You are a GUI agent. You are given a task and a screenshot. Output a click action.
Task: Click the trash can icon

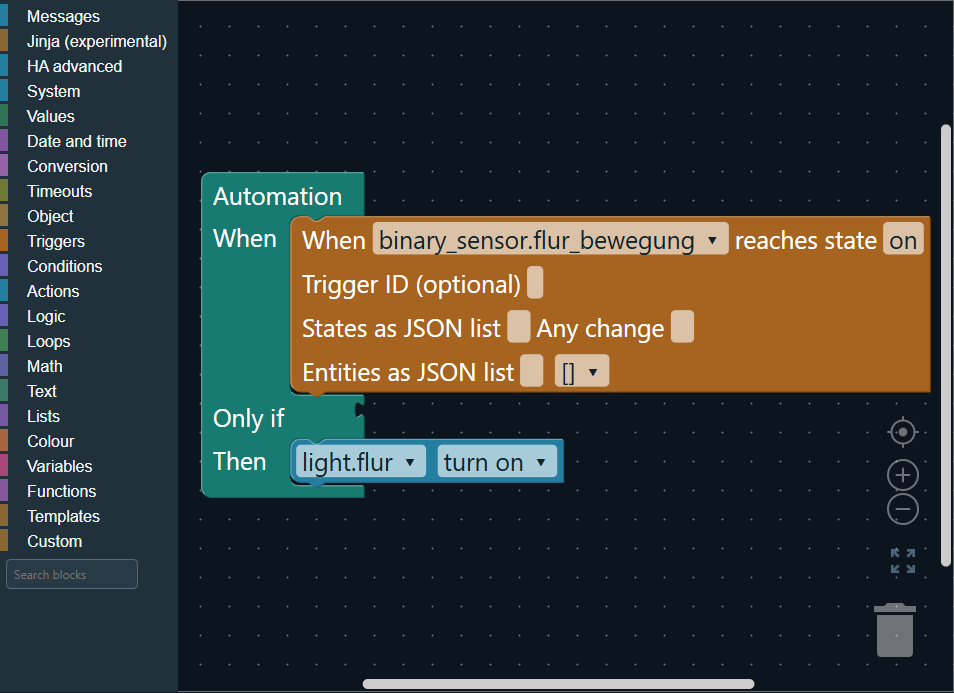(895, 630)
